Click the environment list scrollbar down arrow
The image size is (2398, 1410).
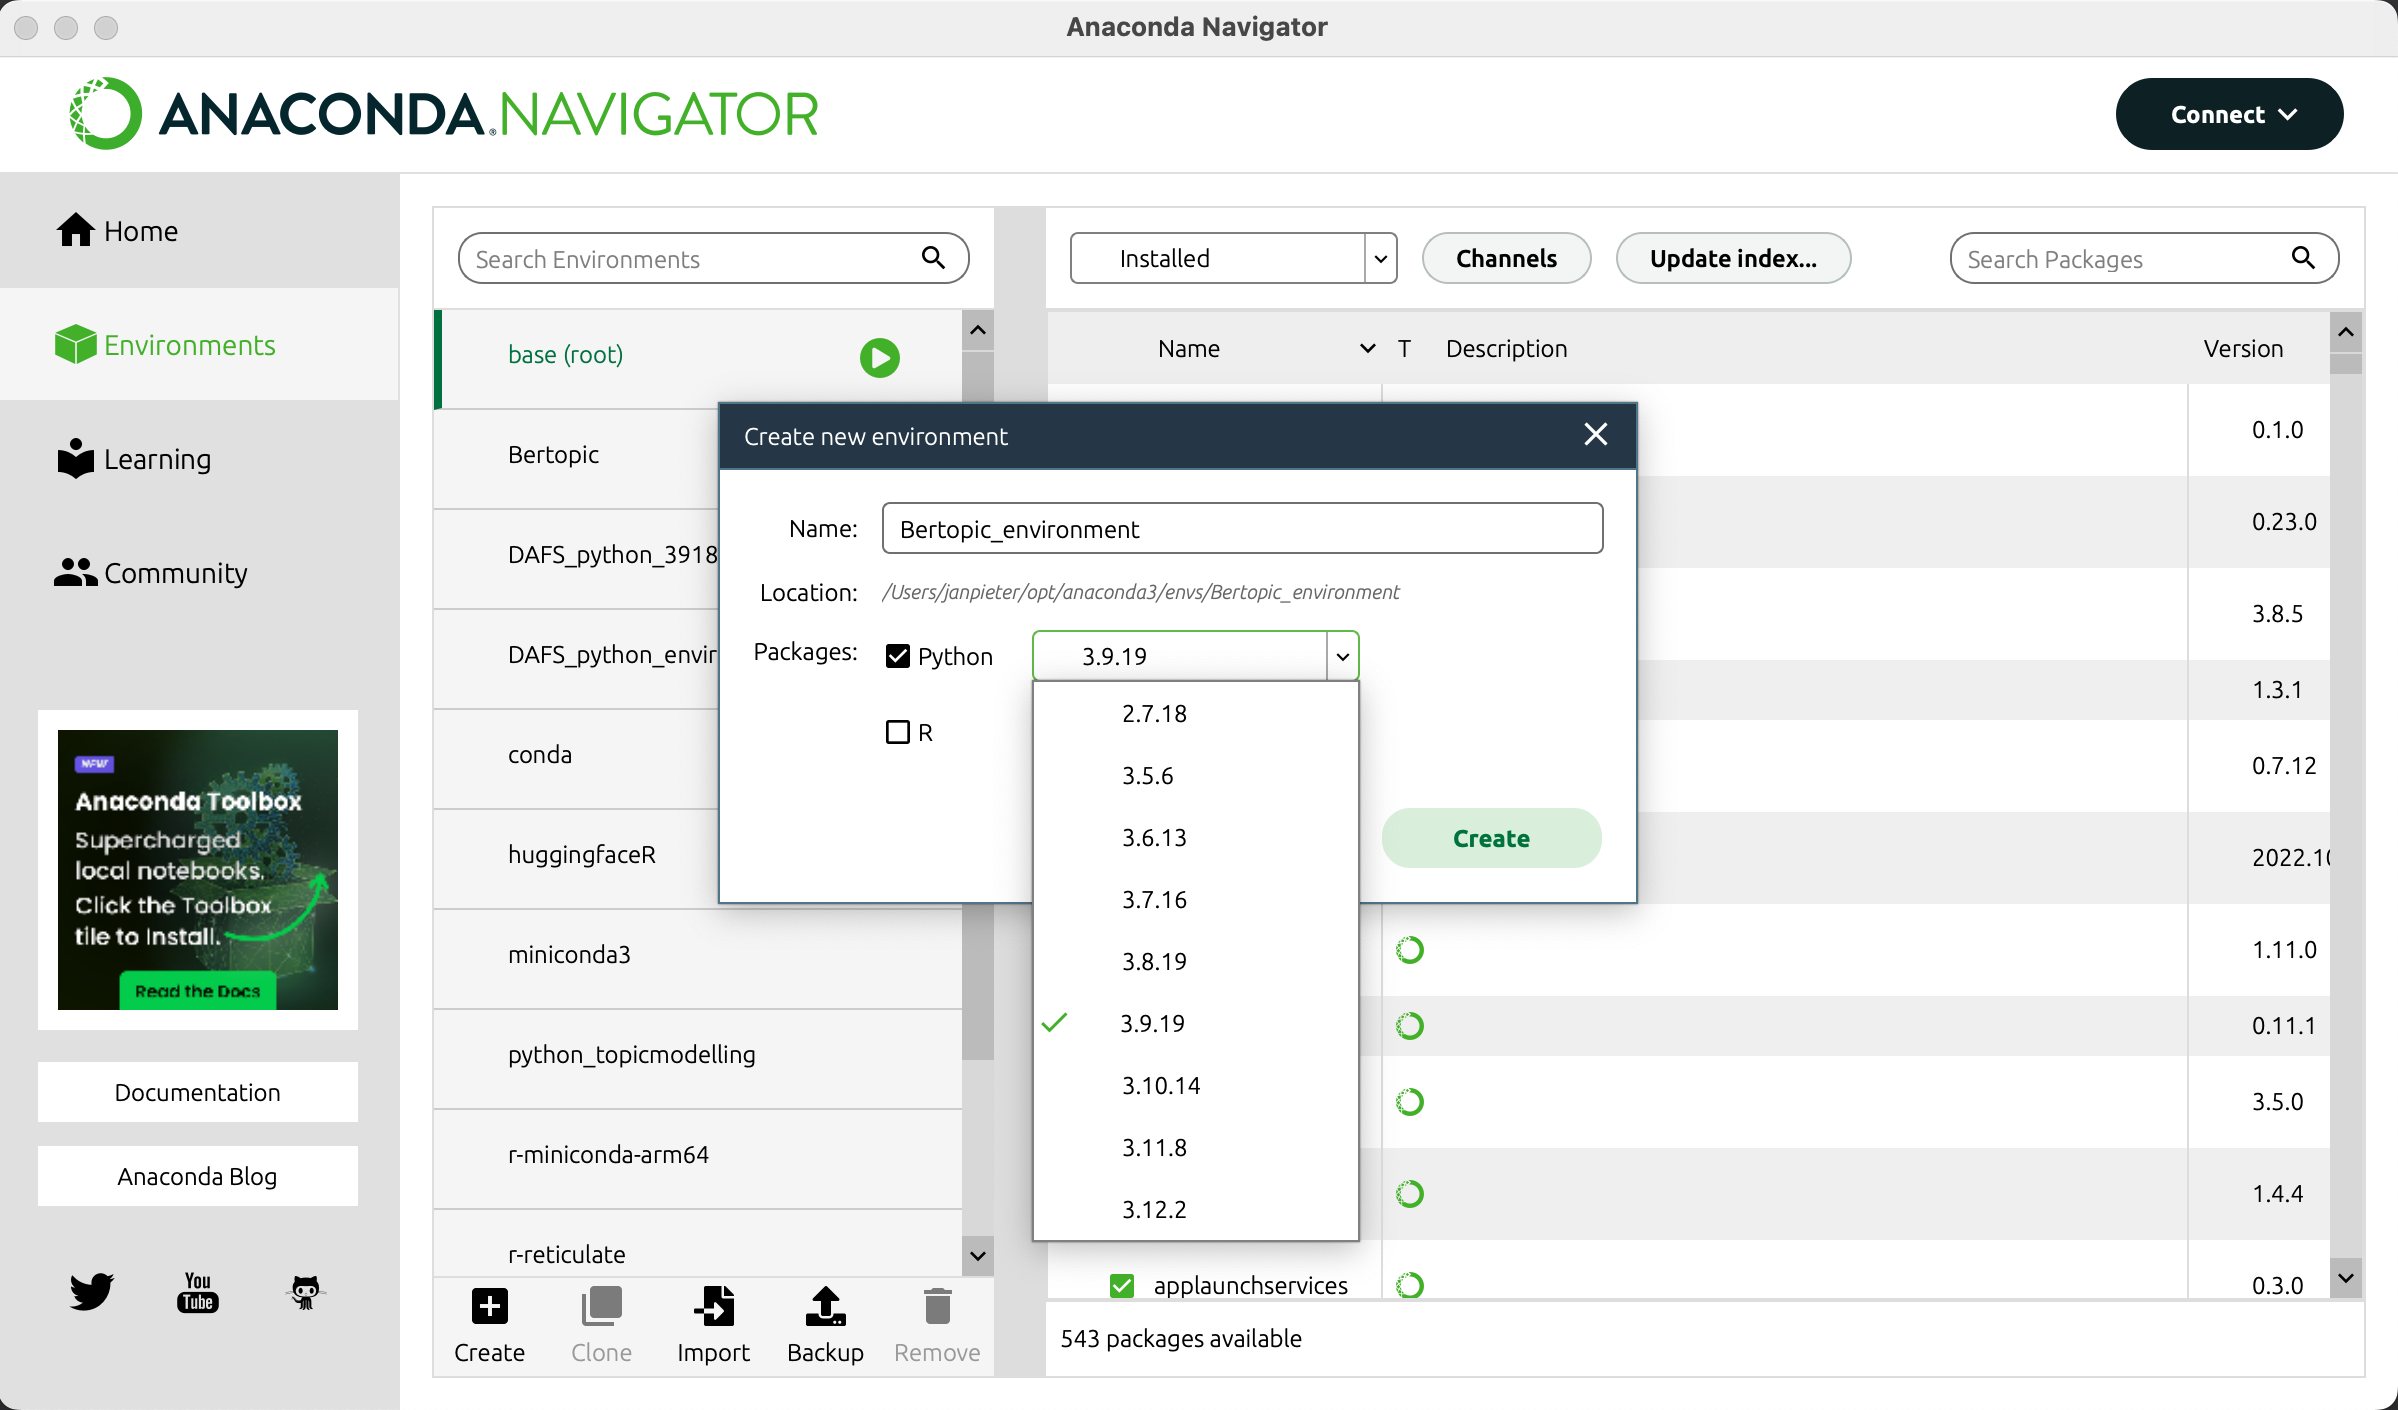(x=978, y=1255)
